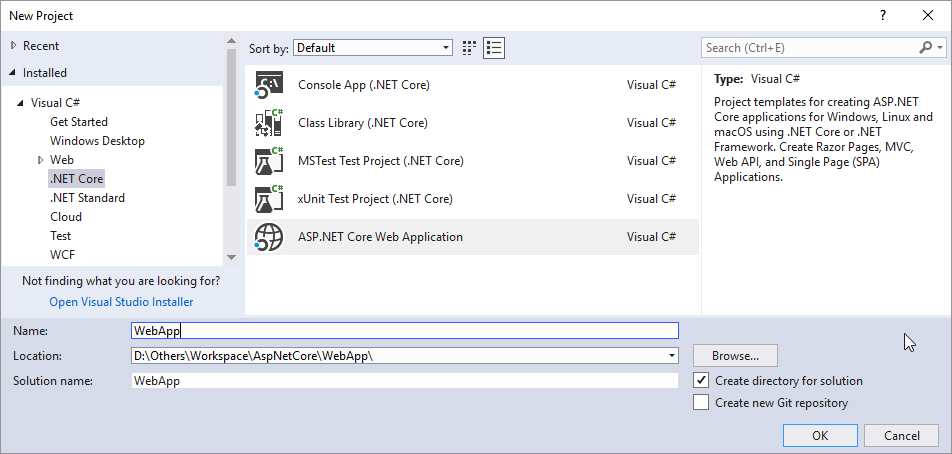The image size is (952, 454).
Task: Open the Sort by dropdown
Action: click(x=373, y=48)
